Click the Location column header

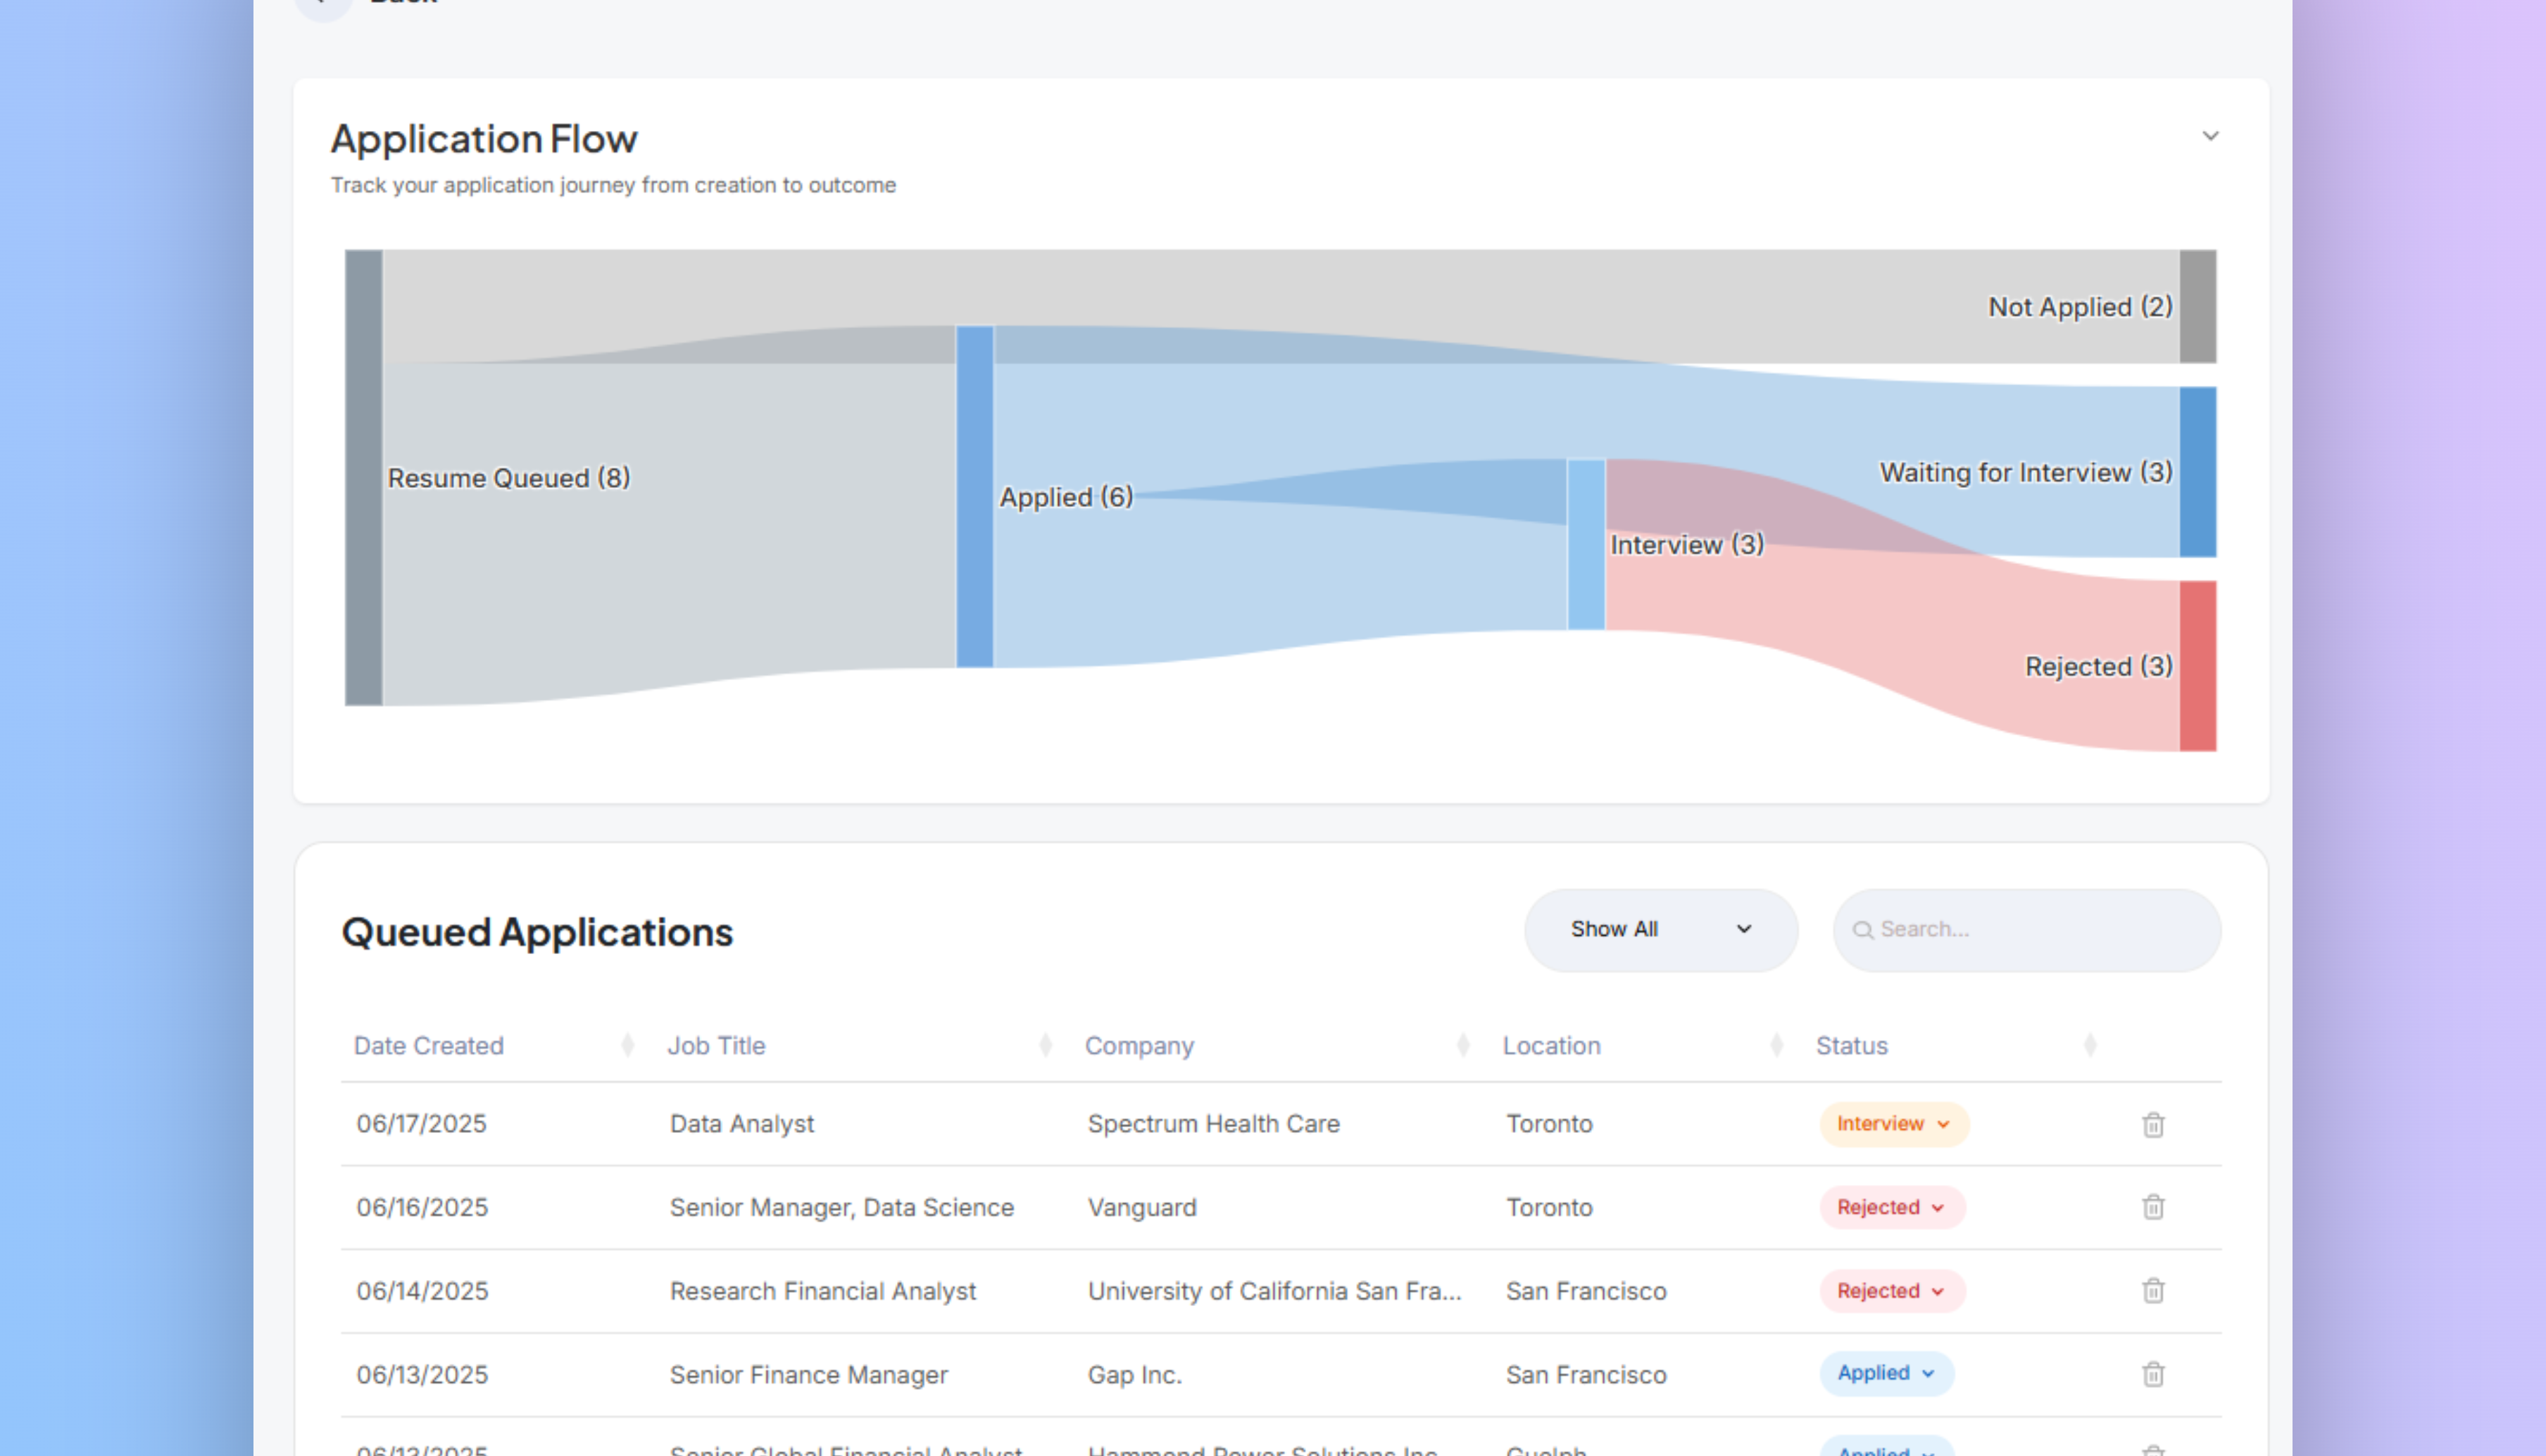(1552, 1045)
